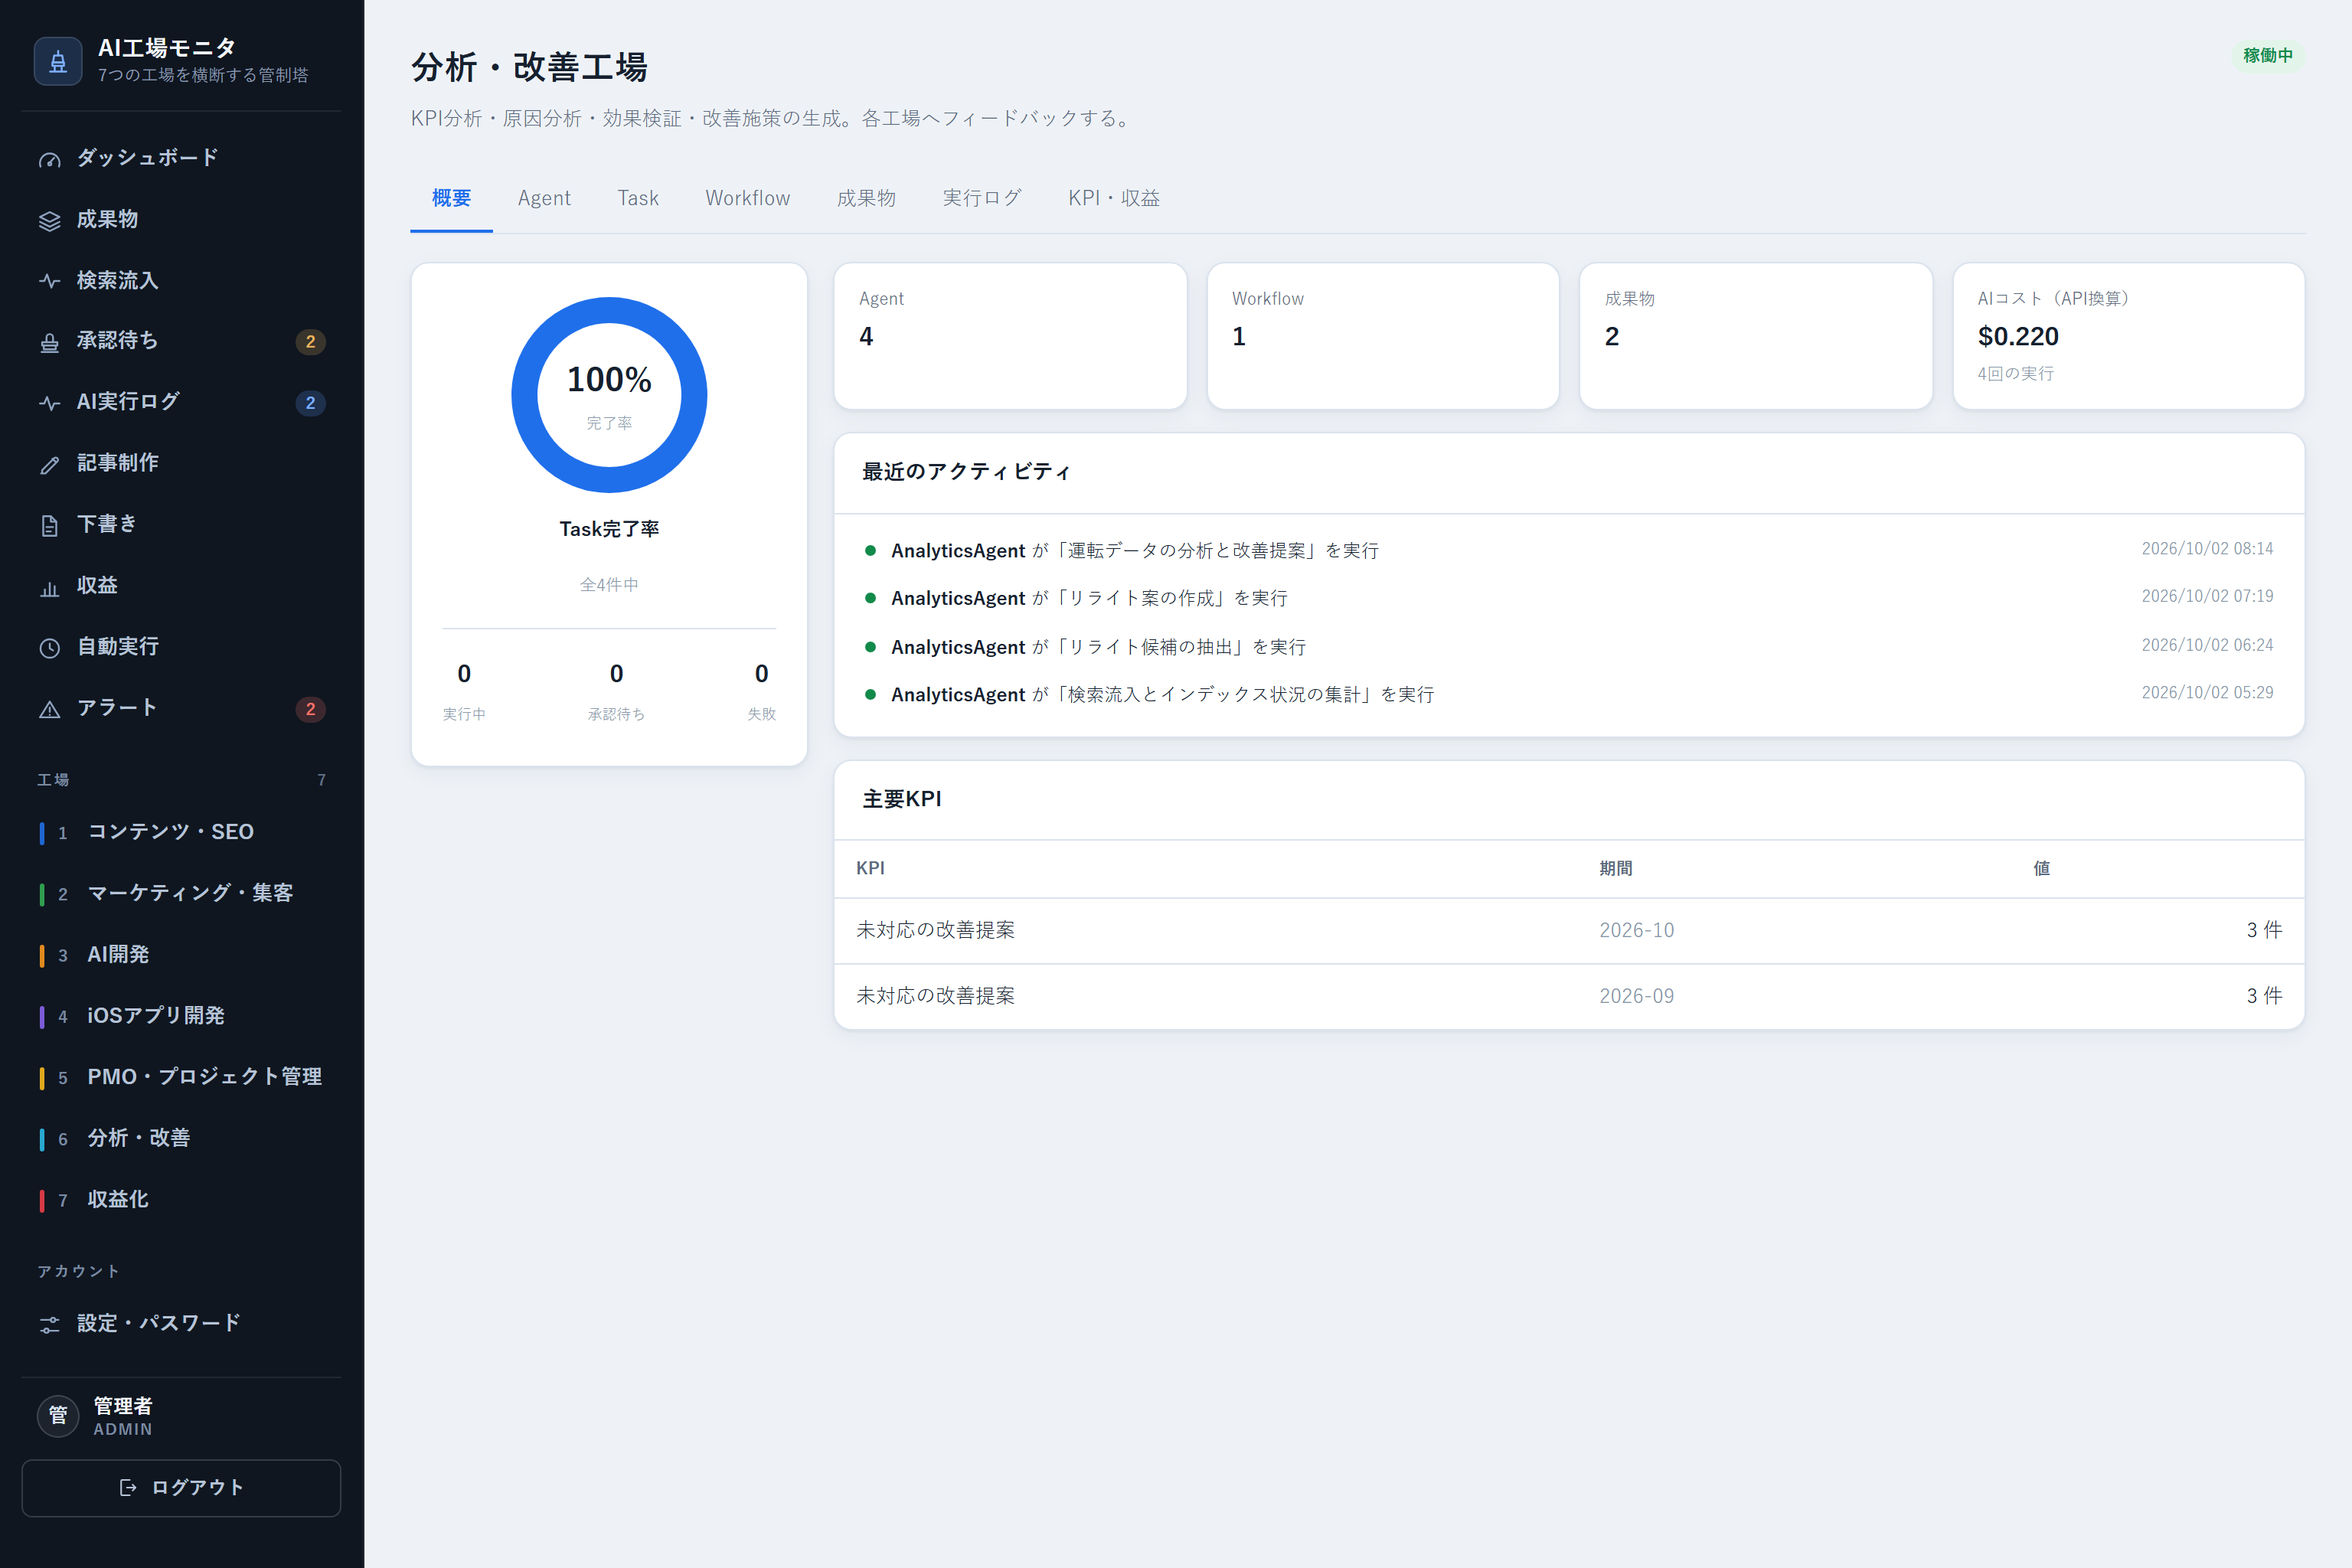
Task: Click KPI row for period 2026-10
Action: pos(1568,931)
